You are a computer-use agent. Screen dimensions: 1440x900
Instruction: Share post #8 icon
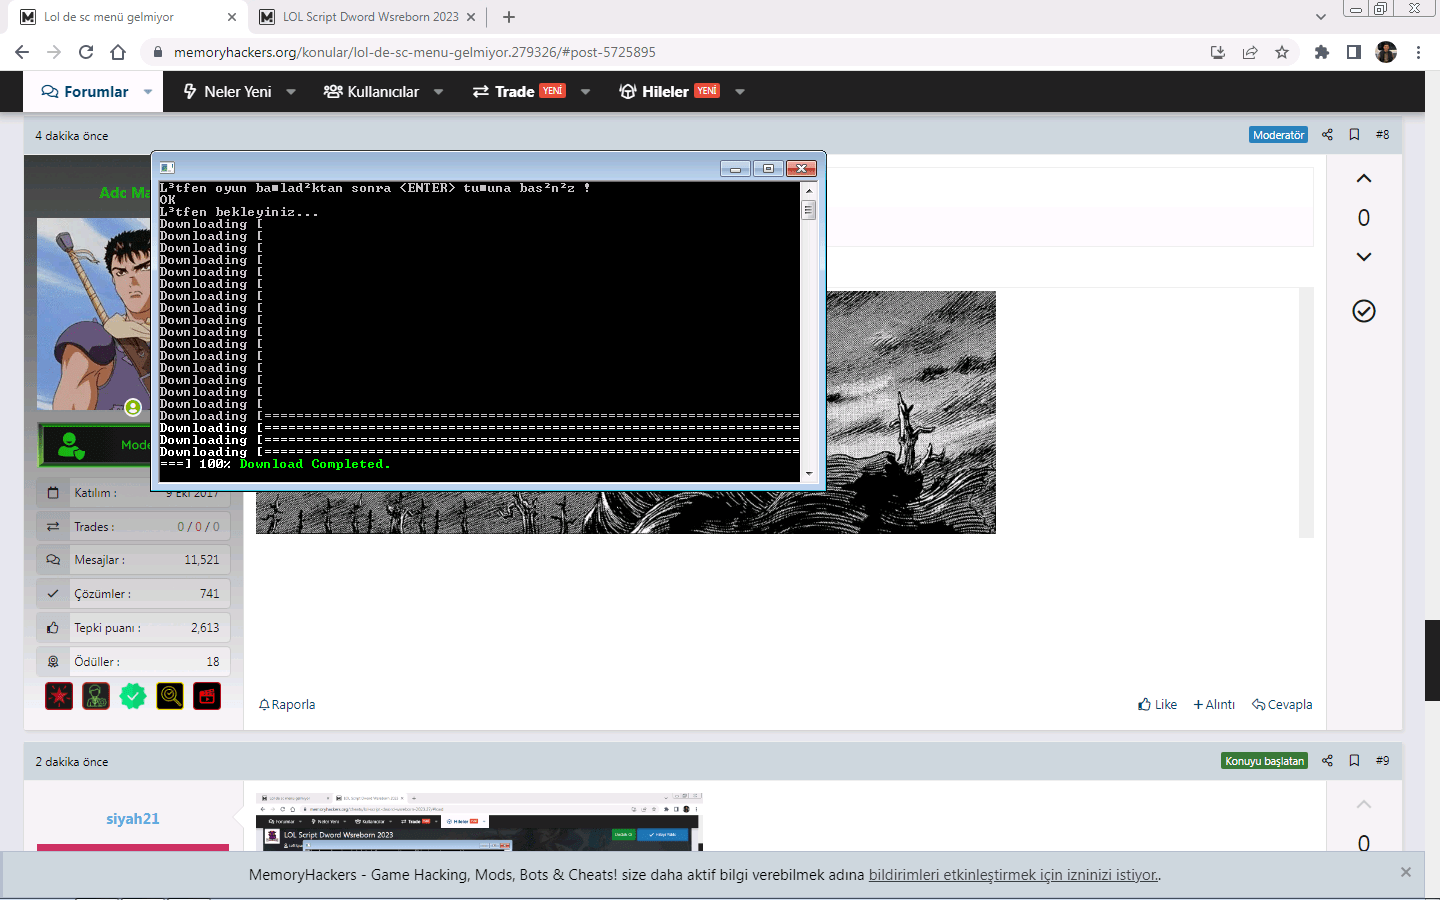(x=1327, y=135)
